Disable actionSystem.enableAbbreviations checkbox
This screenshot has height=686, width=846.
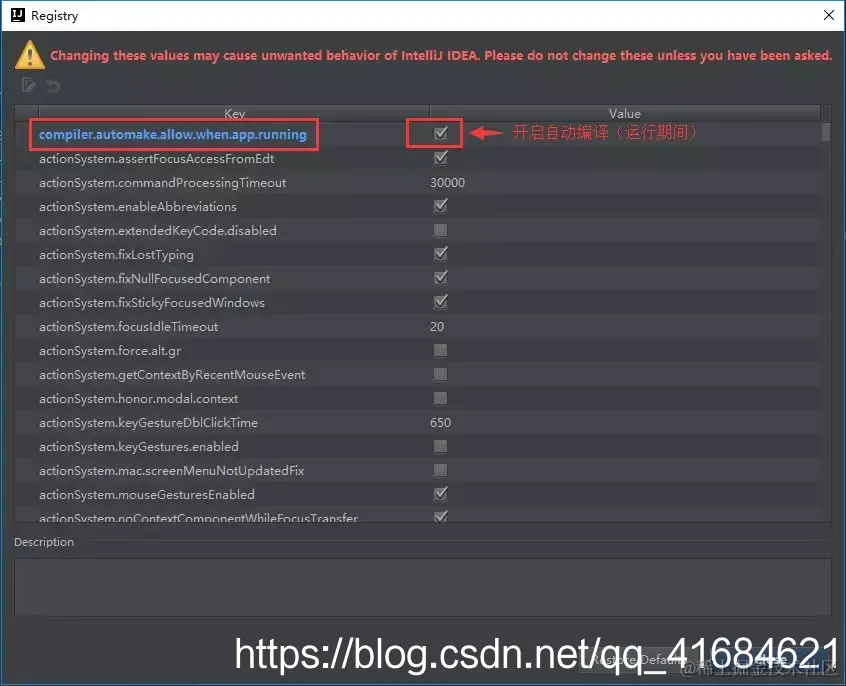click(x=441, y=206)
